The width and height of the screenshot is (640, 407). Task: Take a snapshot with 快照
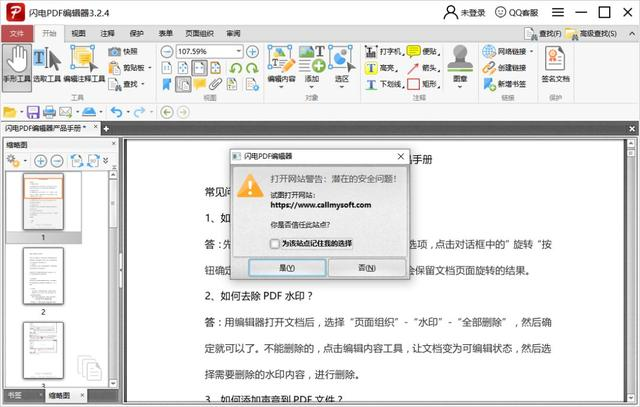click(x=124, y=51)
